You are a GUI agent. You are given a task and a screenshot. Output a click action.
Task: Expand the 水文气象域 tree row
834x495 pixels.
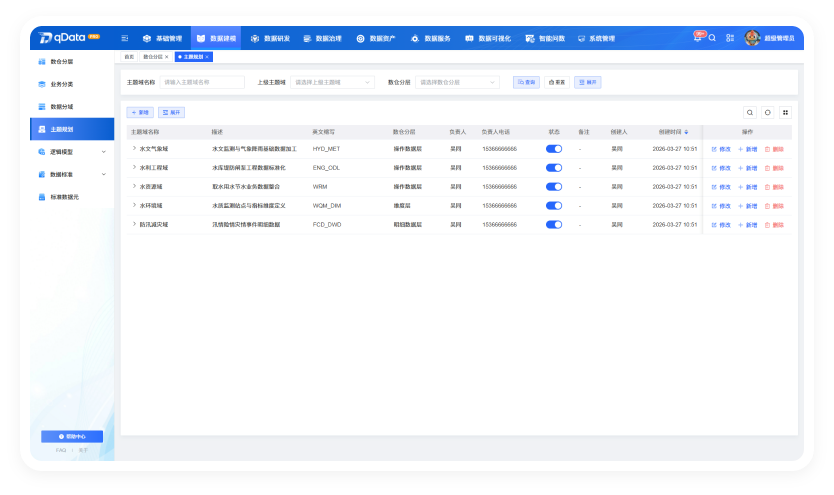point(134,148)
